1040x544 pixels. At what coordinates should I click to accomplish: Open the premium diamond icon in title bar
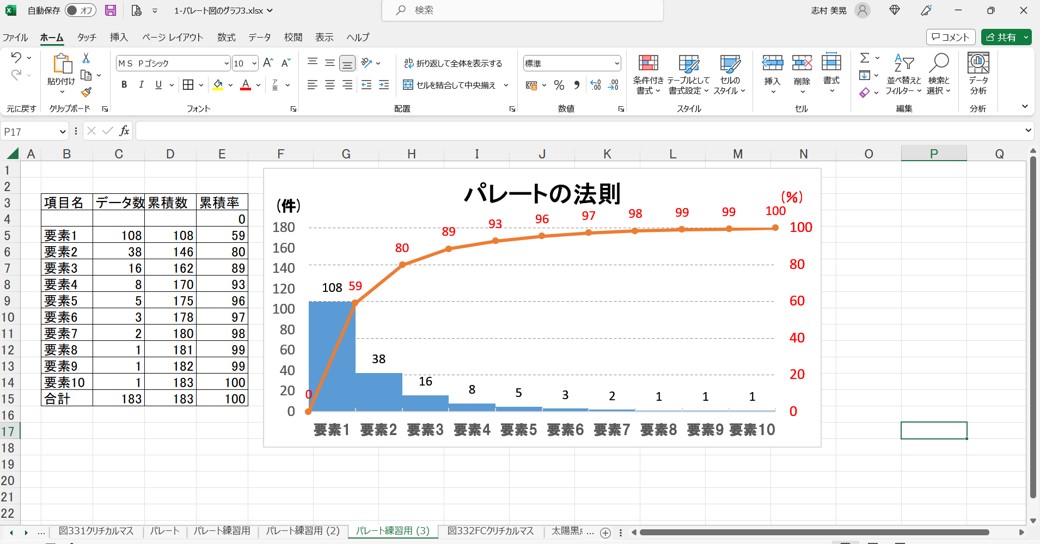coord(895,10)
